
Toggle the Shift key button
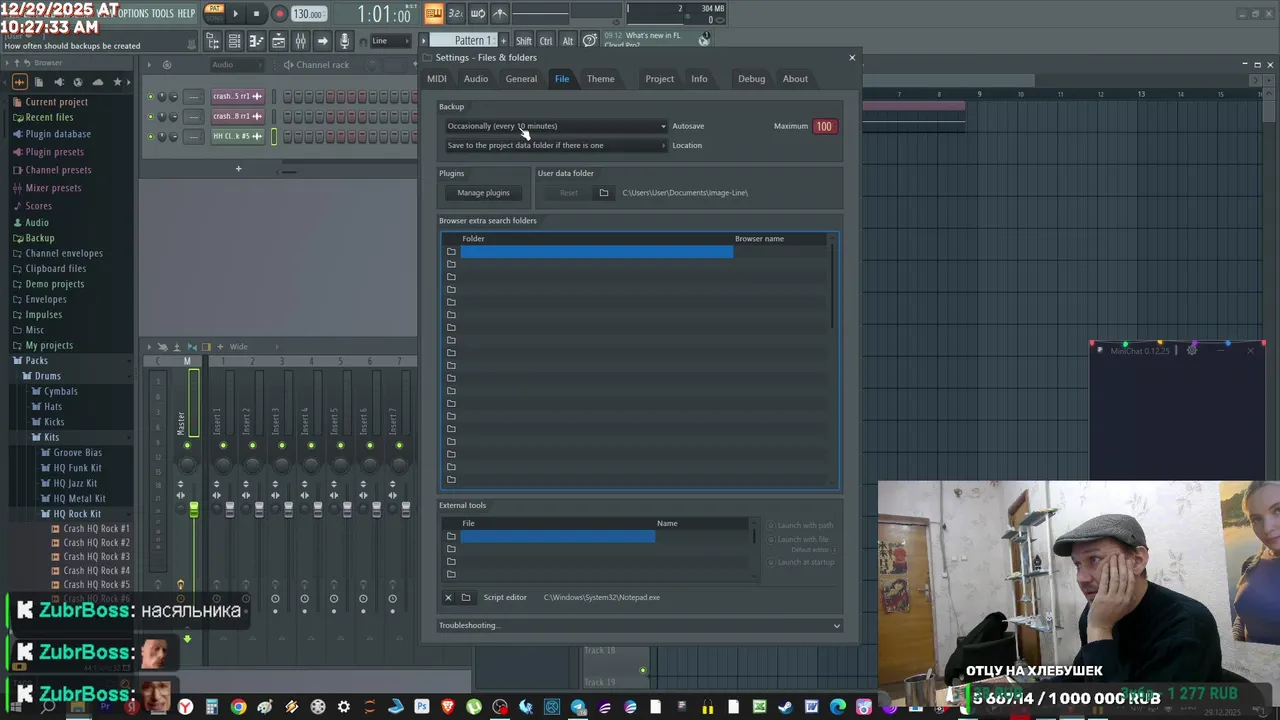[524, 41]
